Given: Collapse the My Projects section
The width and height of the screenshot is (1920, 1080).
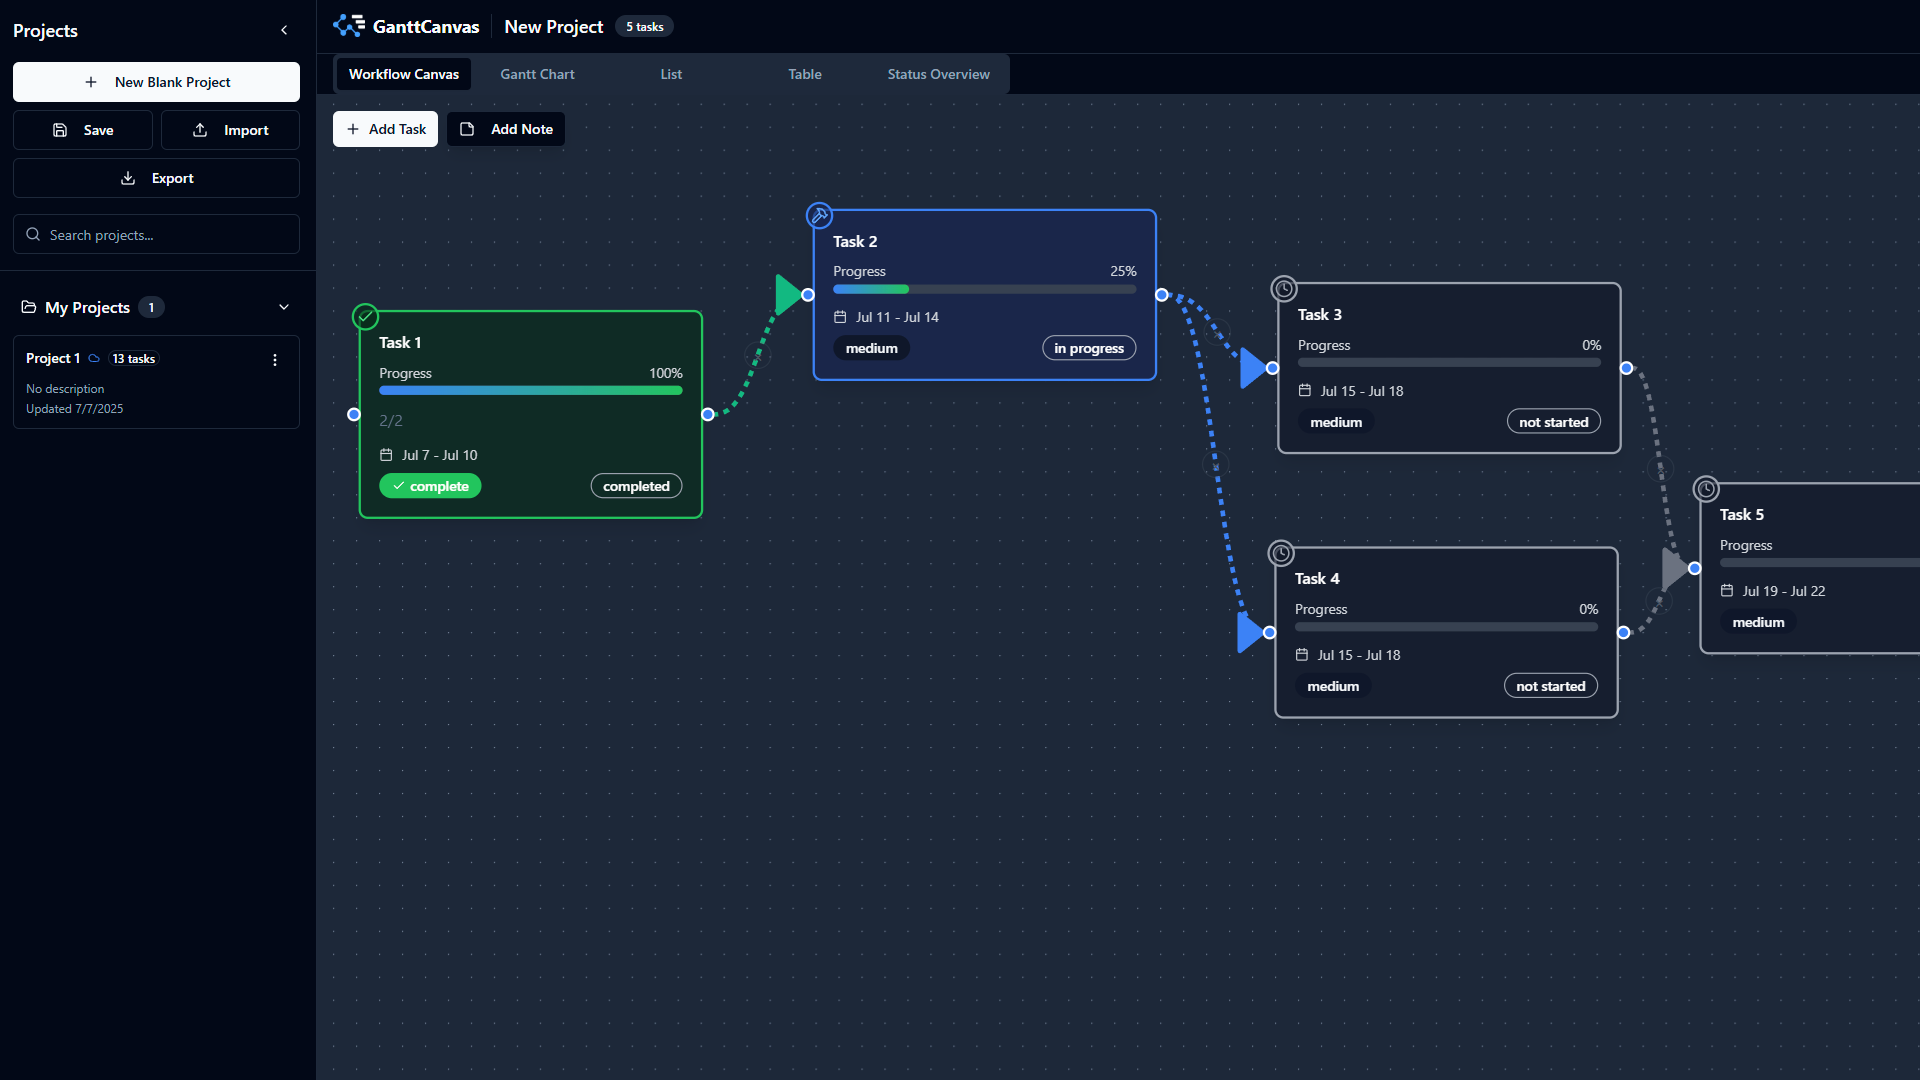Looking at the screenshot, I should coord(284,307).
